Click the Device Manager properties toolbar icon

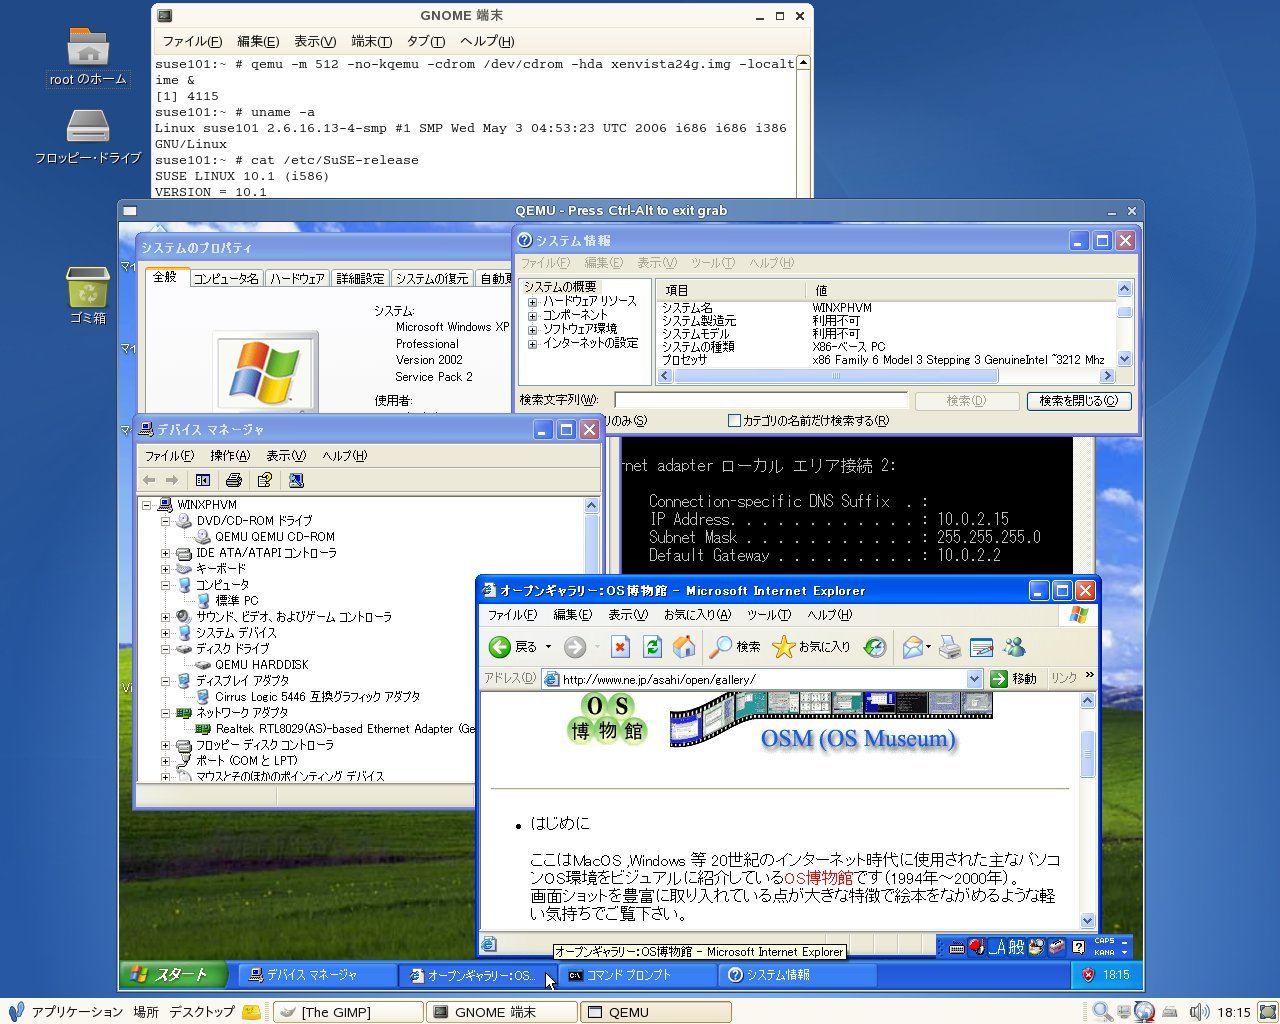pyautogui.click(x=265, y=480)
